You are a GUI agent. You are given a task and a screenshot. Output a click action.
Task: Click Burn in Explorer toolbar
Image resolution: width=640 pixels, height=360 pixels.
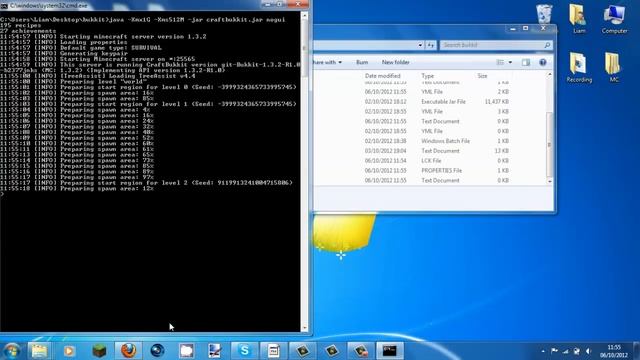pos(362,62)
